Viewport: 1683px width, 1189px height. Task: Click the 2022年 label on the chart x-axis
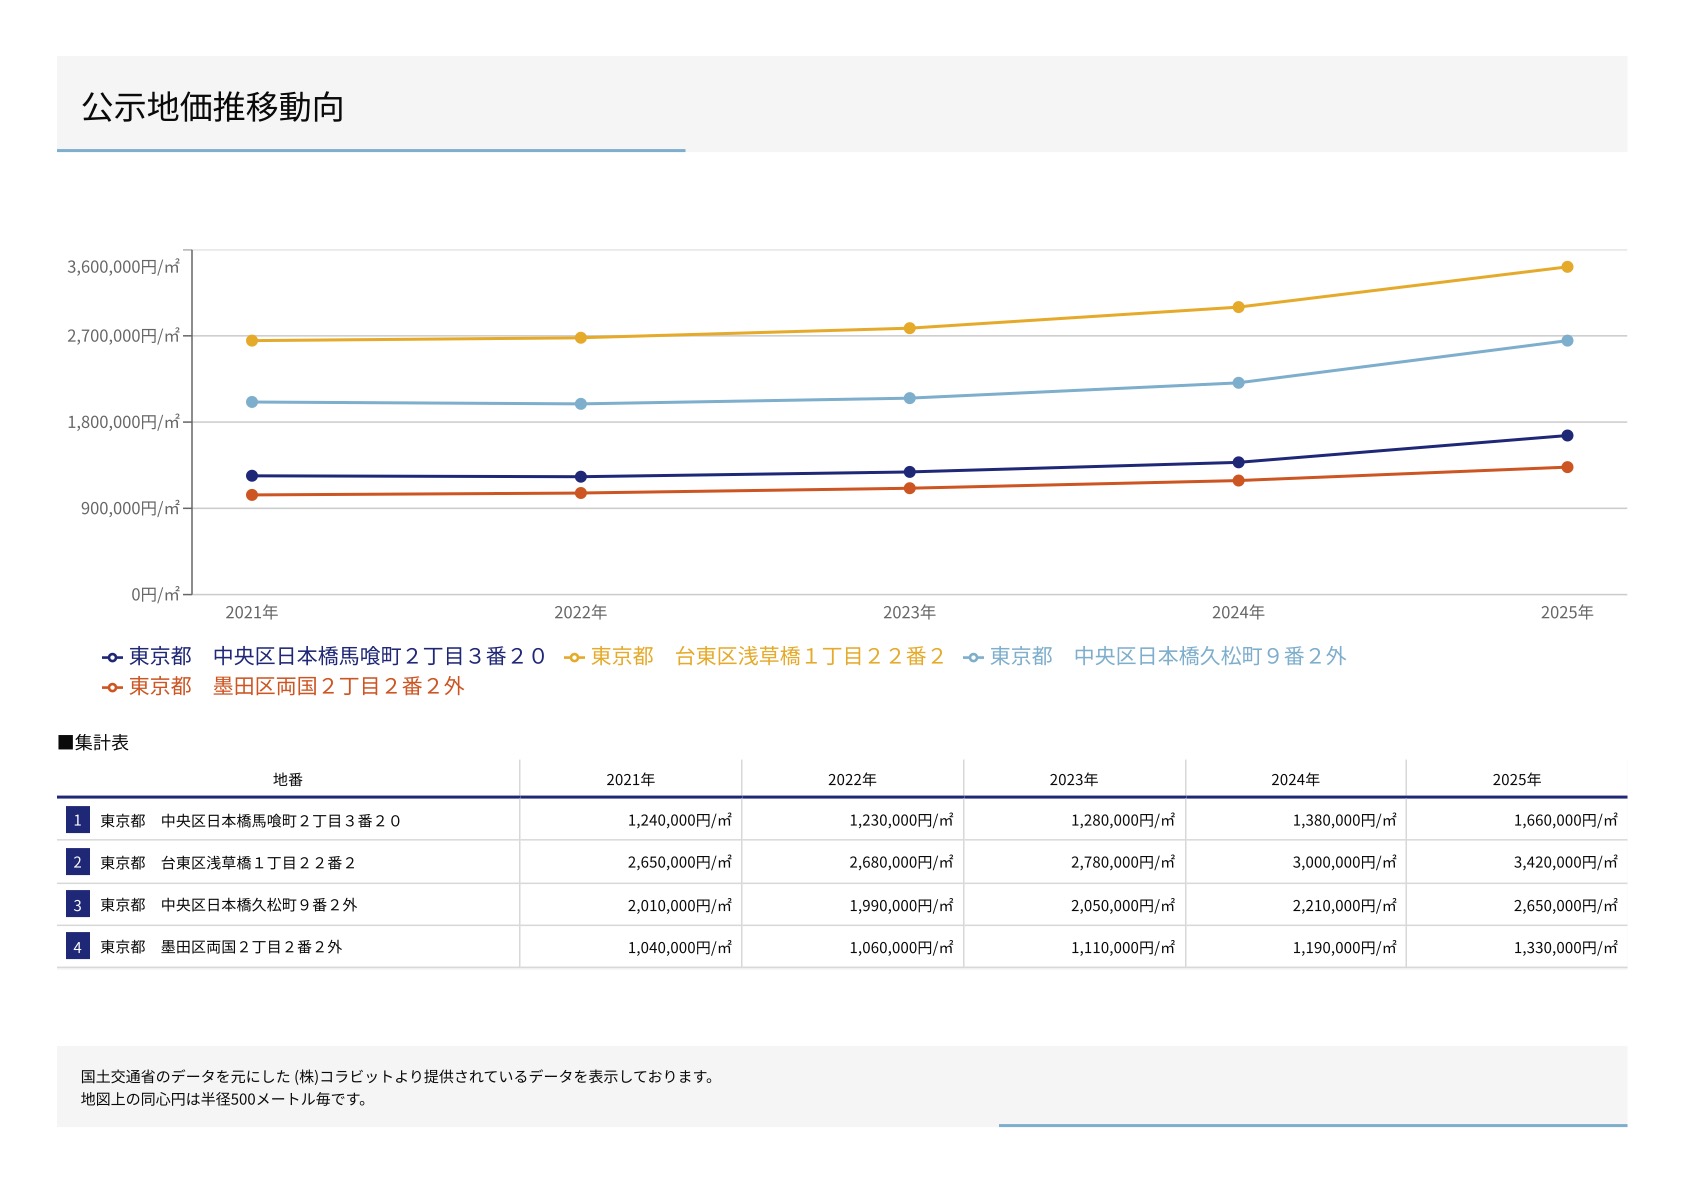(x=580, y=613)
